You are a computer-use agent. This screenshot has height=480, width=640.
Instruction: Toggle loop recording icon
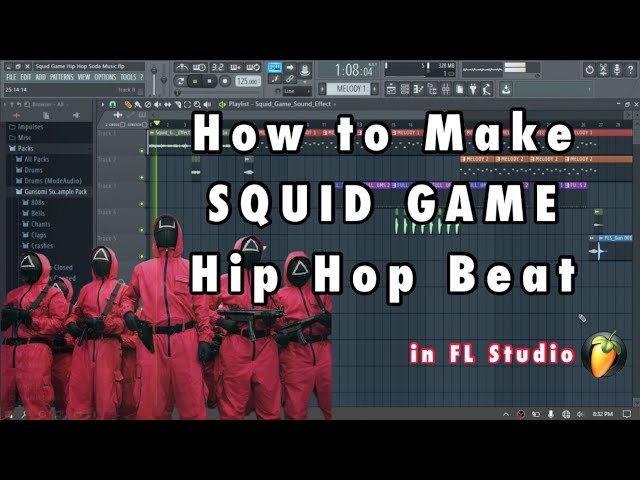tap(253, 67)
